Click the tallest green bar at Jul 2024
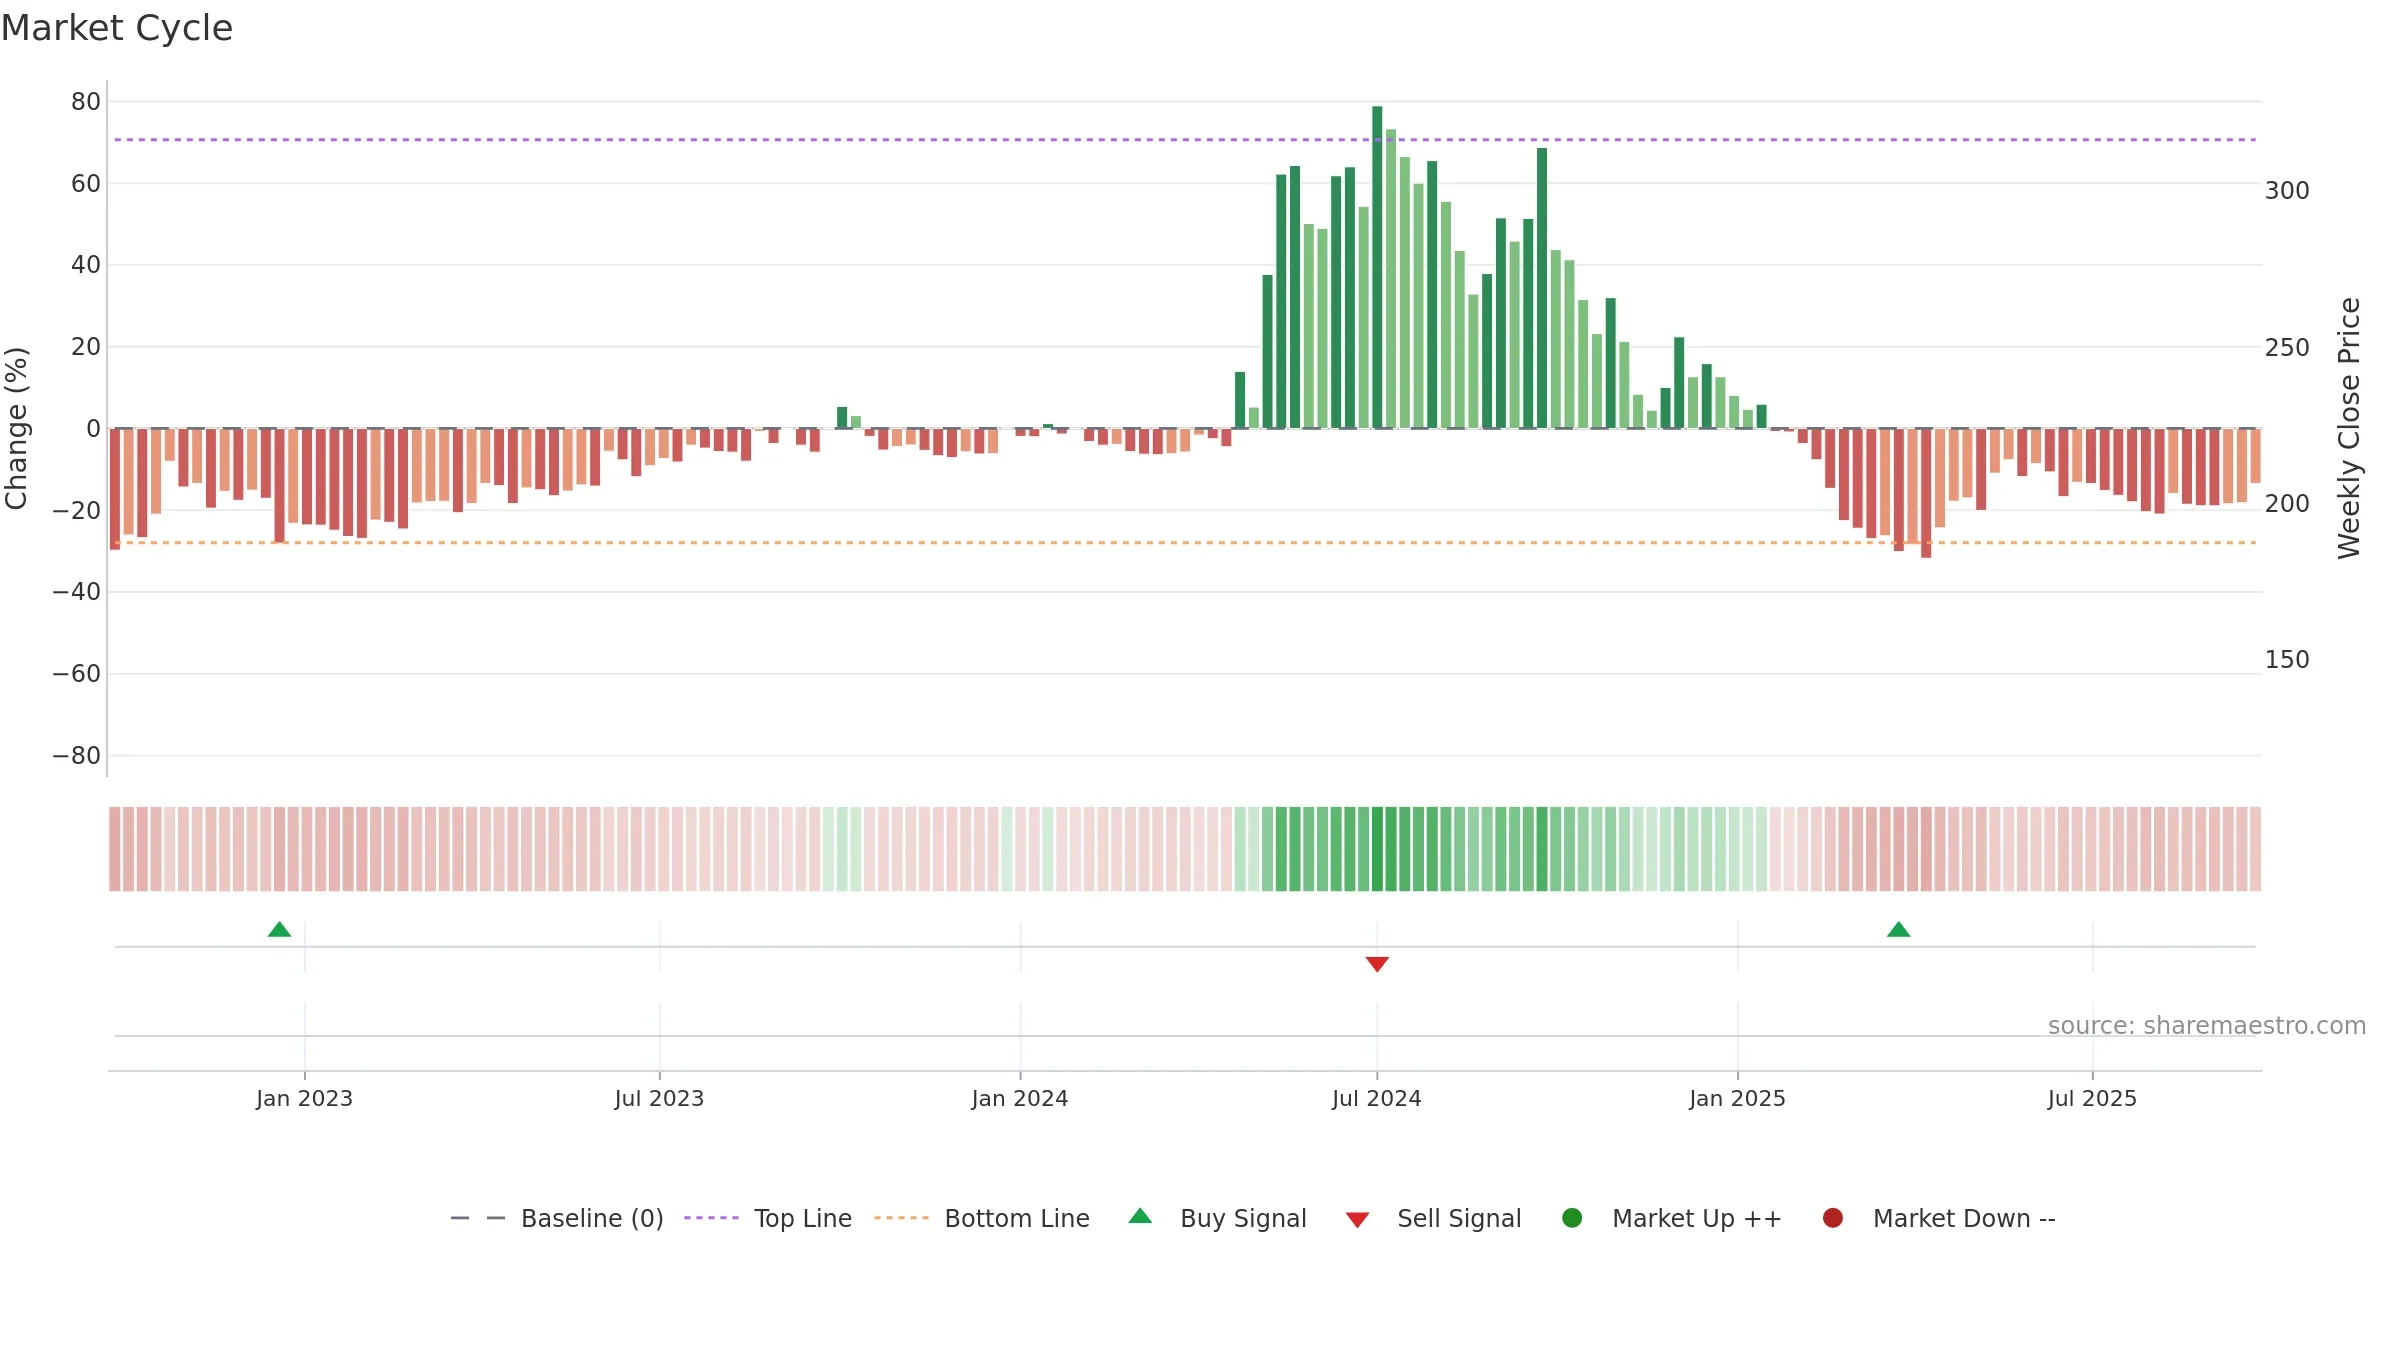Image resolution: width=2400 pixels, height=1350 pixels. (x=1377, y=267)
